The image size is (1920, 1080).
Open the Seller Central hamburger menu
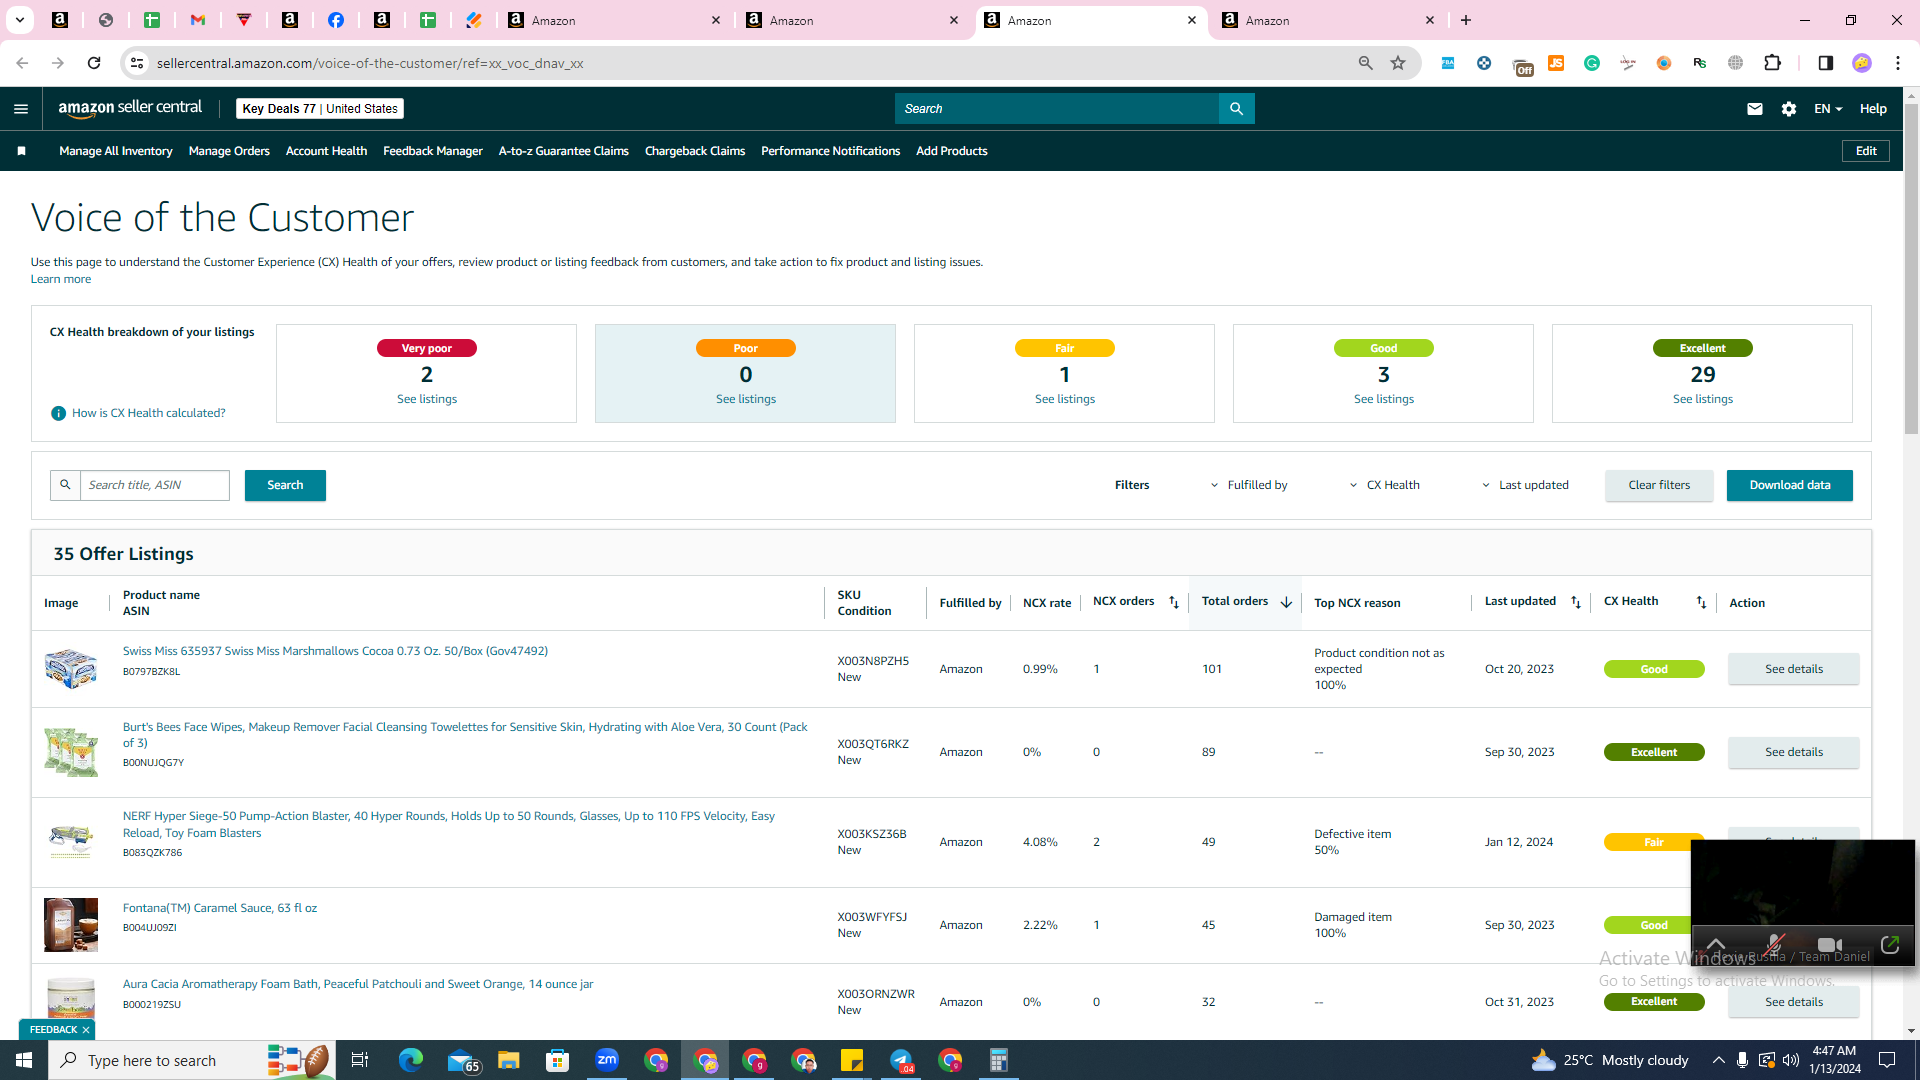pos(21,109)
